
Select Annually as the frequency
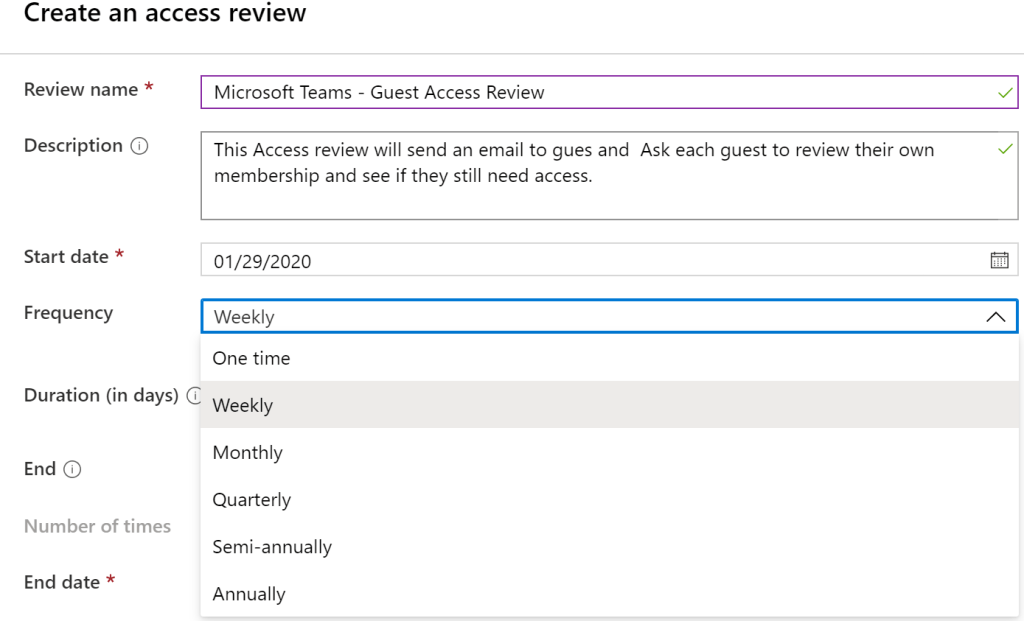[249, 594]
